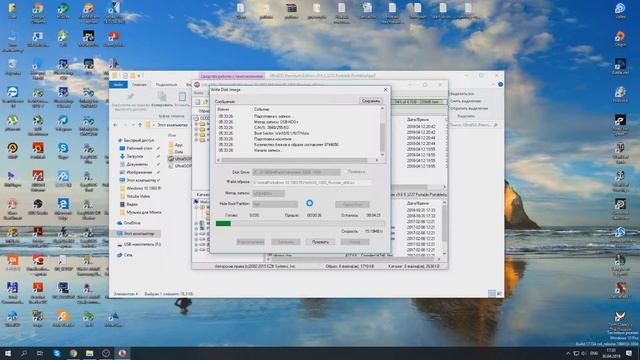640x360 pixels.
Task: Click the green write progress bar
Action: coord(300,223)
